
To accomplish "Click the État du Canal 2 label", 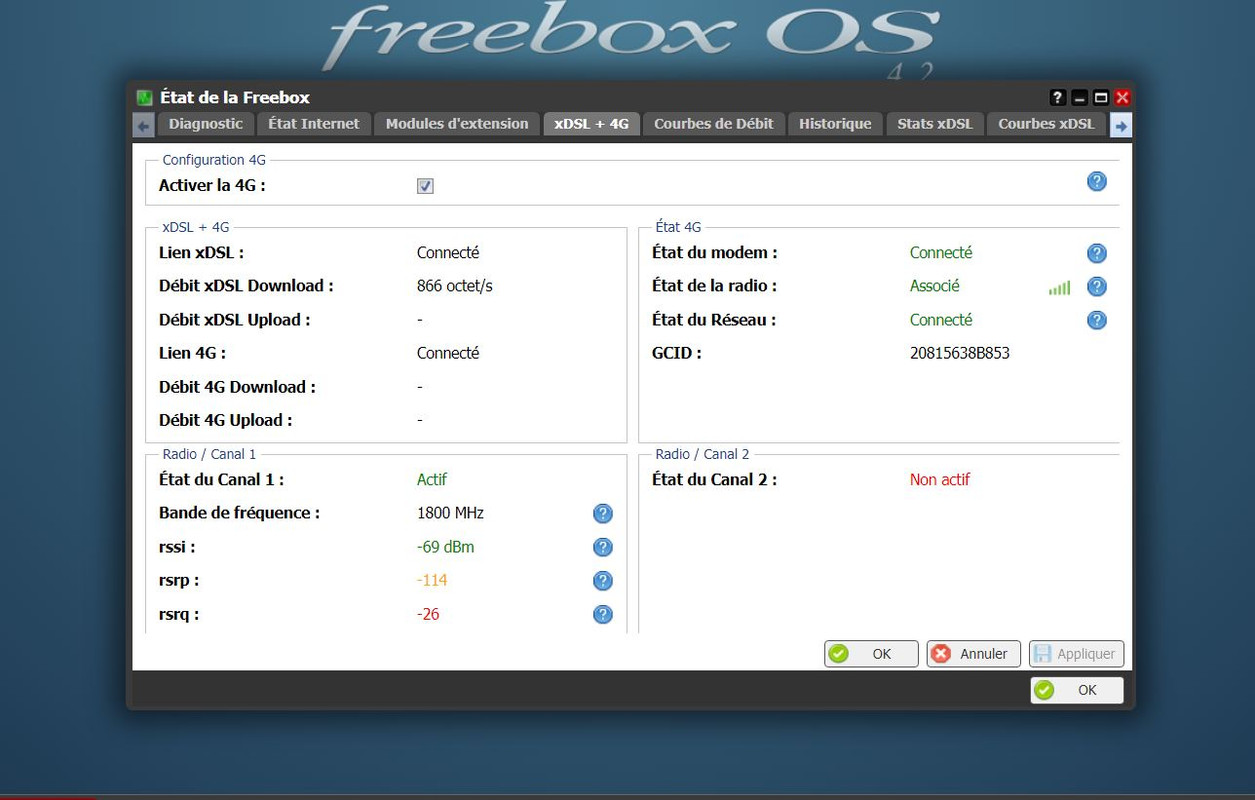I will pyautogui.click(x=714, y=480).
